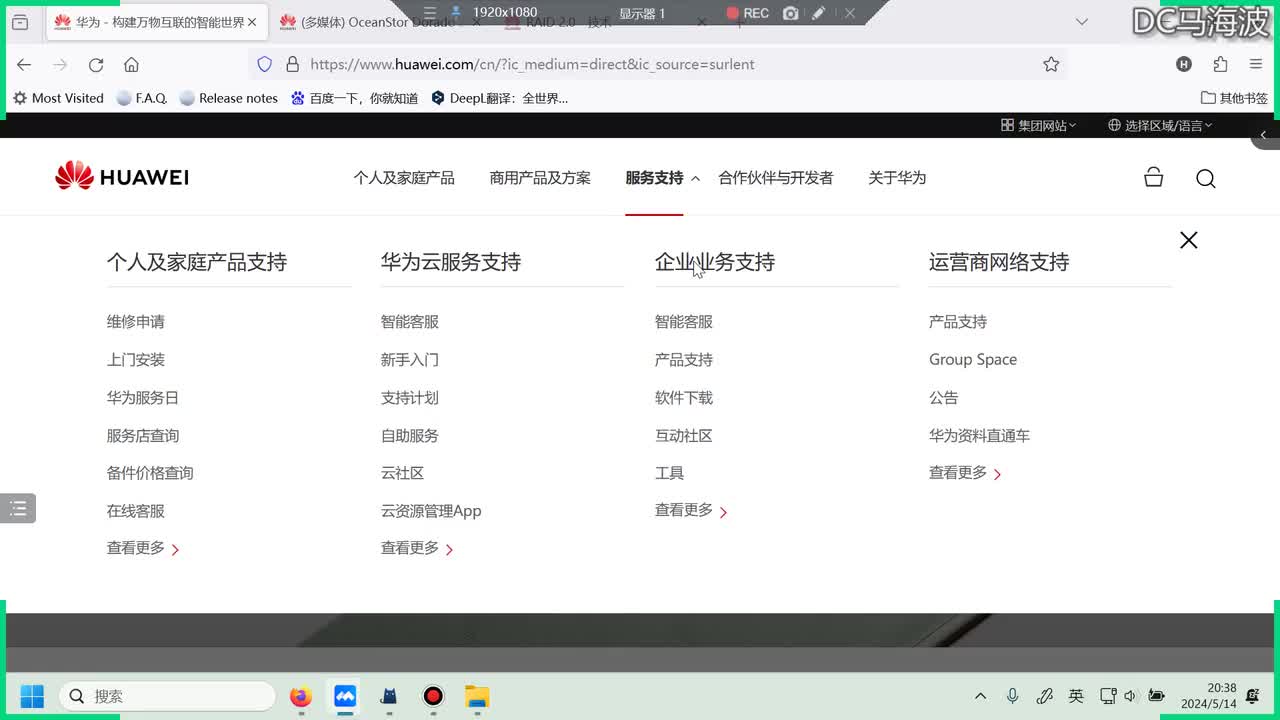Screen dimensions: 1280x720
Task: Open the black cat app in taskbar
Action: pos(389,696)
